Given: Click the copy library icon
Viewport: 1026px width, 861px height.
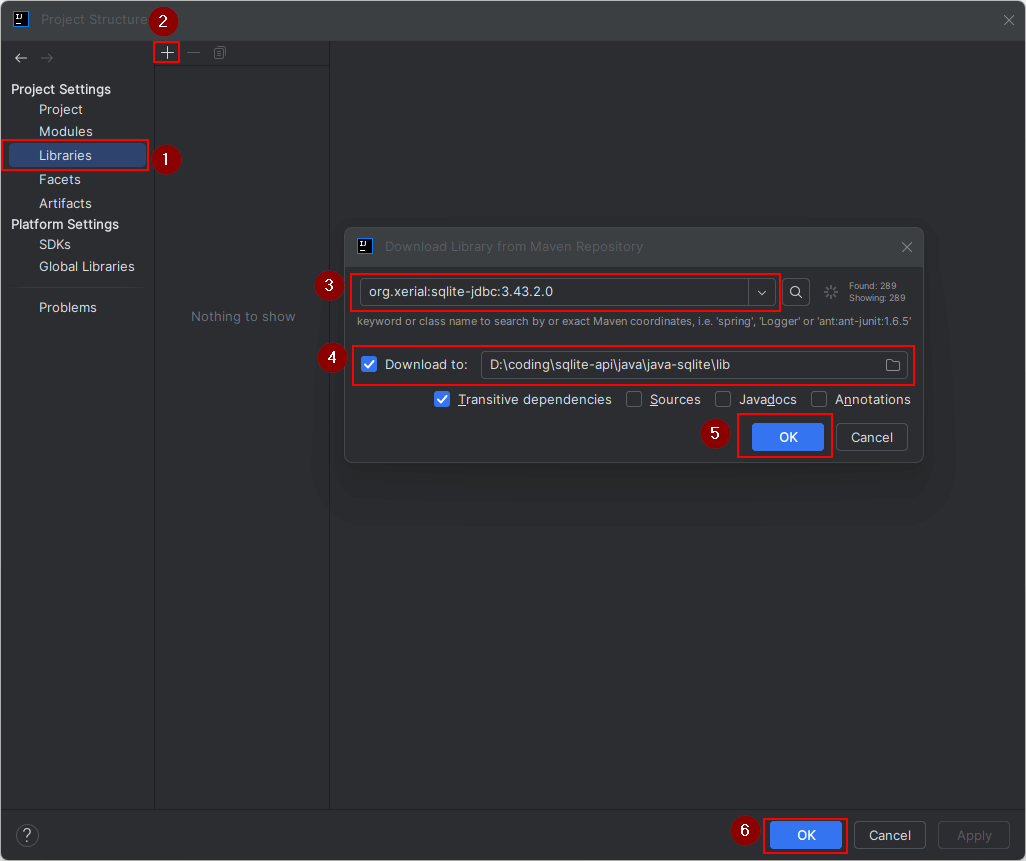Looking at the screenshot, I should pyautogui.click(x=220, y=53).
